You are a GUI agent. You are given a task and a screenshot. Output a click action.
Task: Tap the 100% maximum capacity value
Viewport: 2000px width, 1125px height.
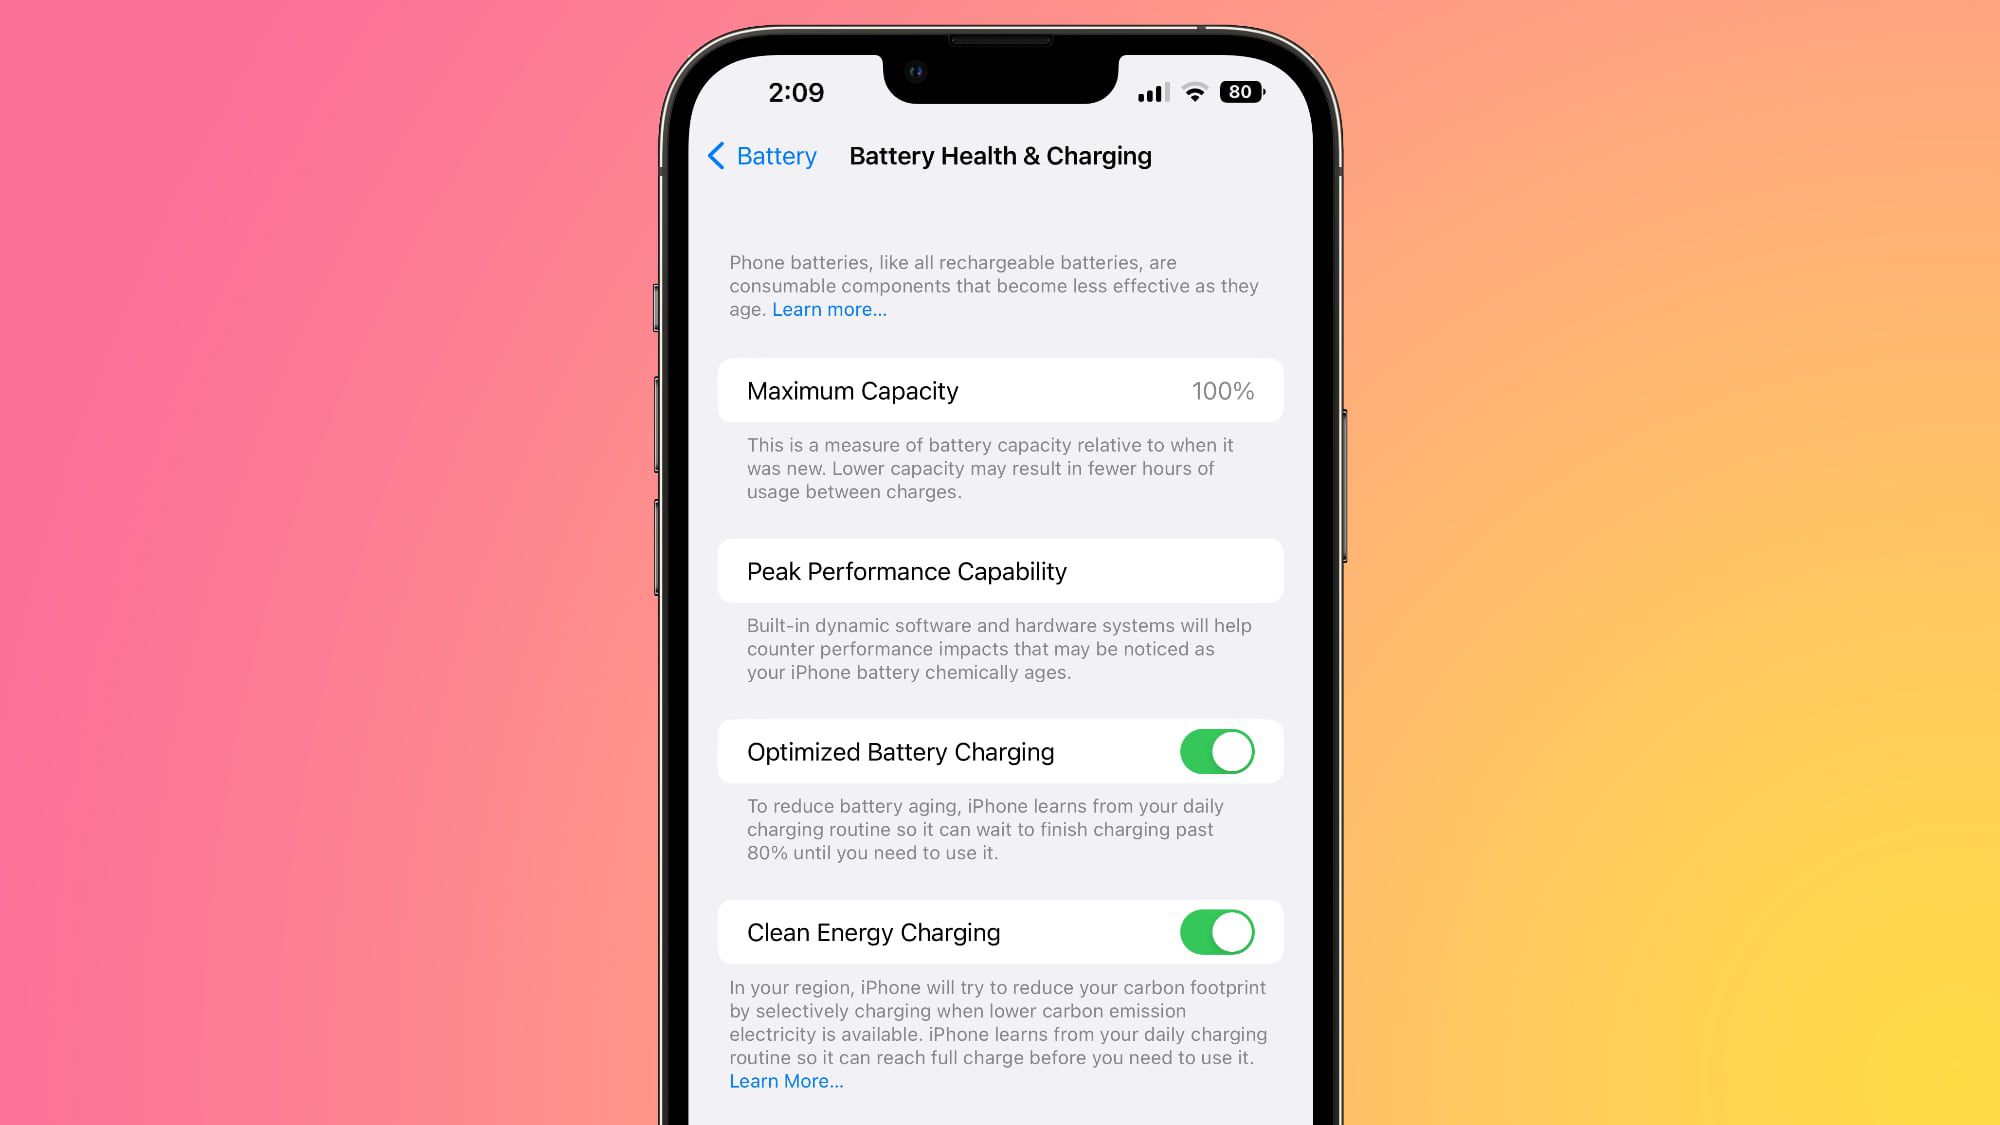tap(1221, 390)
